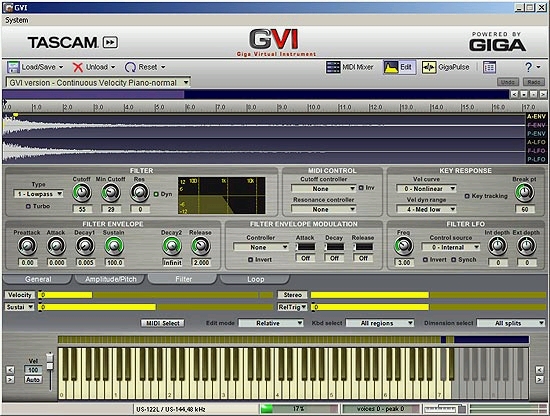Open the Load/Save disk icon

13,67
